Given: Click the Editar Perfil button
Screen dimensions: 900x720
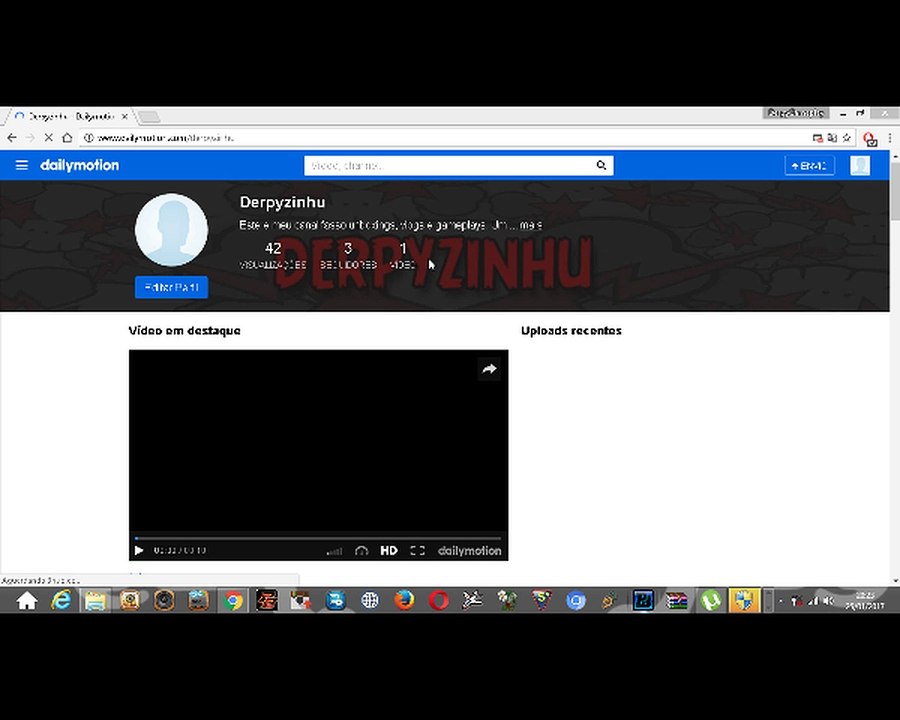Looking at the screenshot, I should (172, 287).
